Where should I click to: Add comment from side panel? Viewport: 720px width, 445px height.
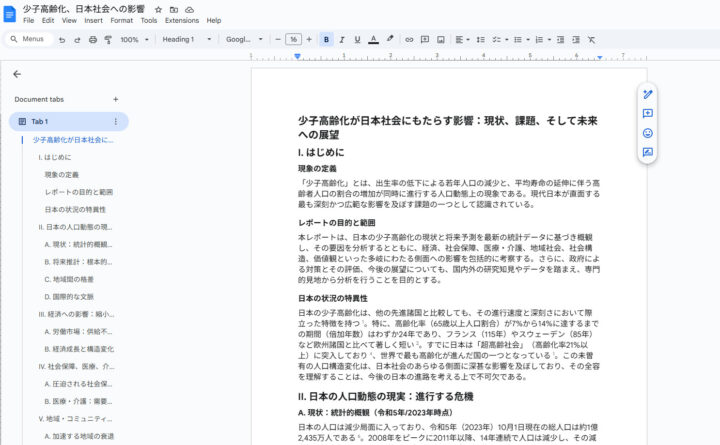point(647,113)
